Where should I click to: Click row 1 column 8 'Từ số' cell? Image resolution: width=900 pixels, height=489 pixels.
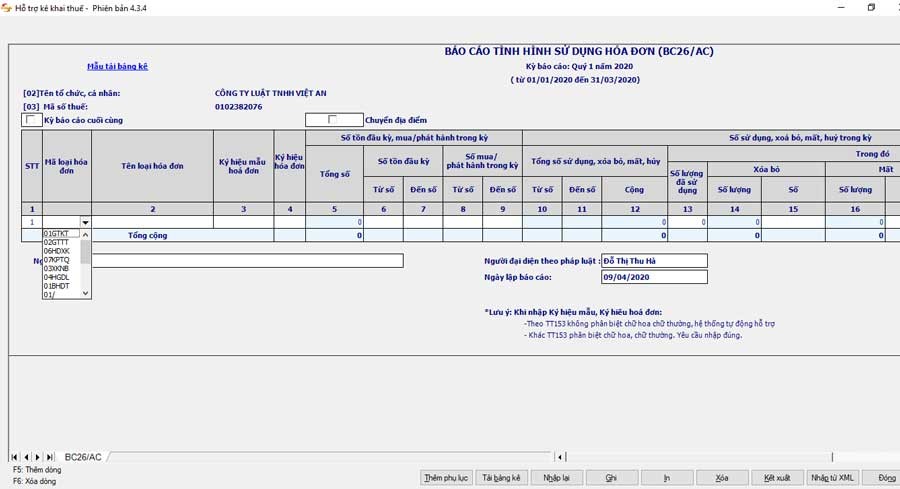pyautogui.click(x=463, y=222)
